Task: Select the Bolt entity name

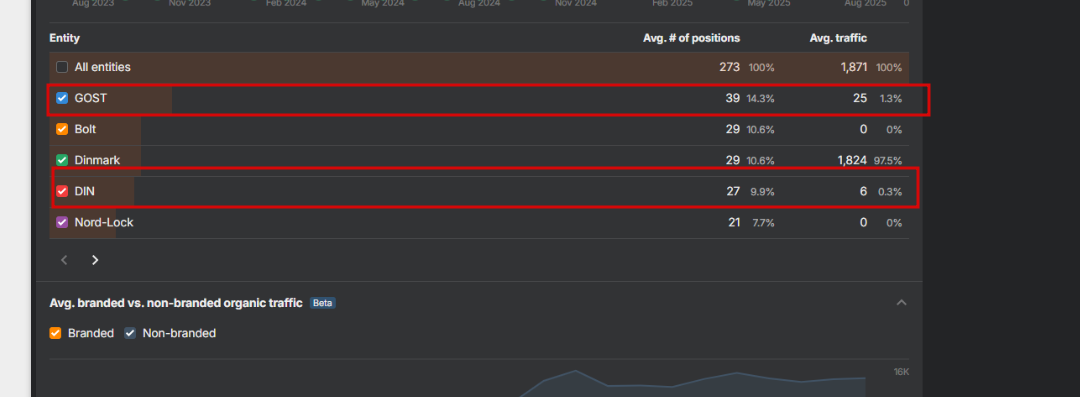Action: (x=85, y=130)
